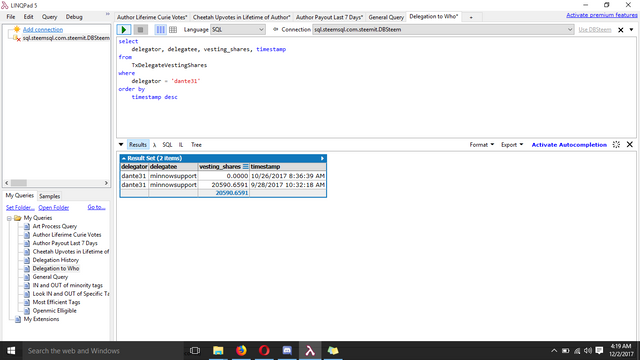The image size is (640, 360).
Task: Click the vesting_shares column chart icon
Action: tap(245, 167)
